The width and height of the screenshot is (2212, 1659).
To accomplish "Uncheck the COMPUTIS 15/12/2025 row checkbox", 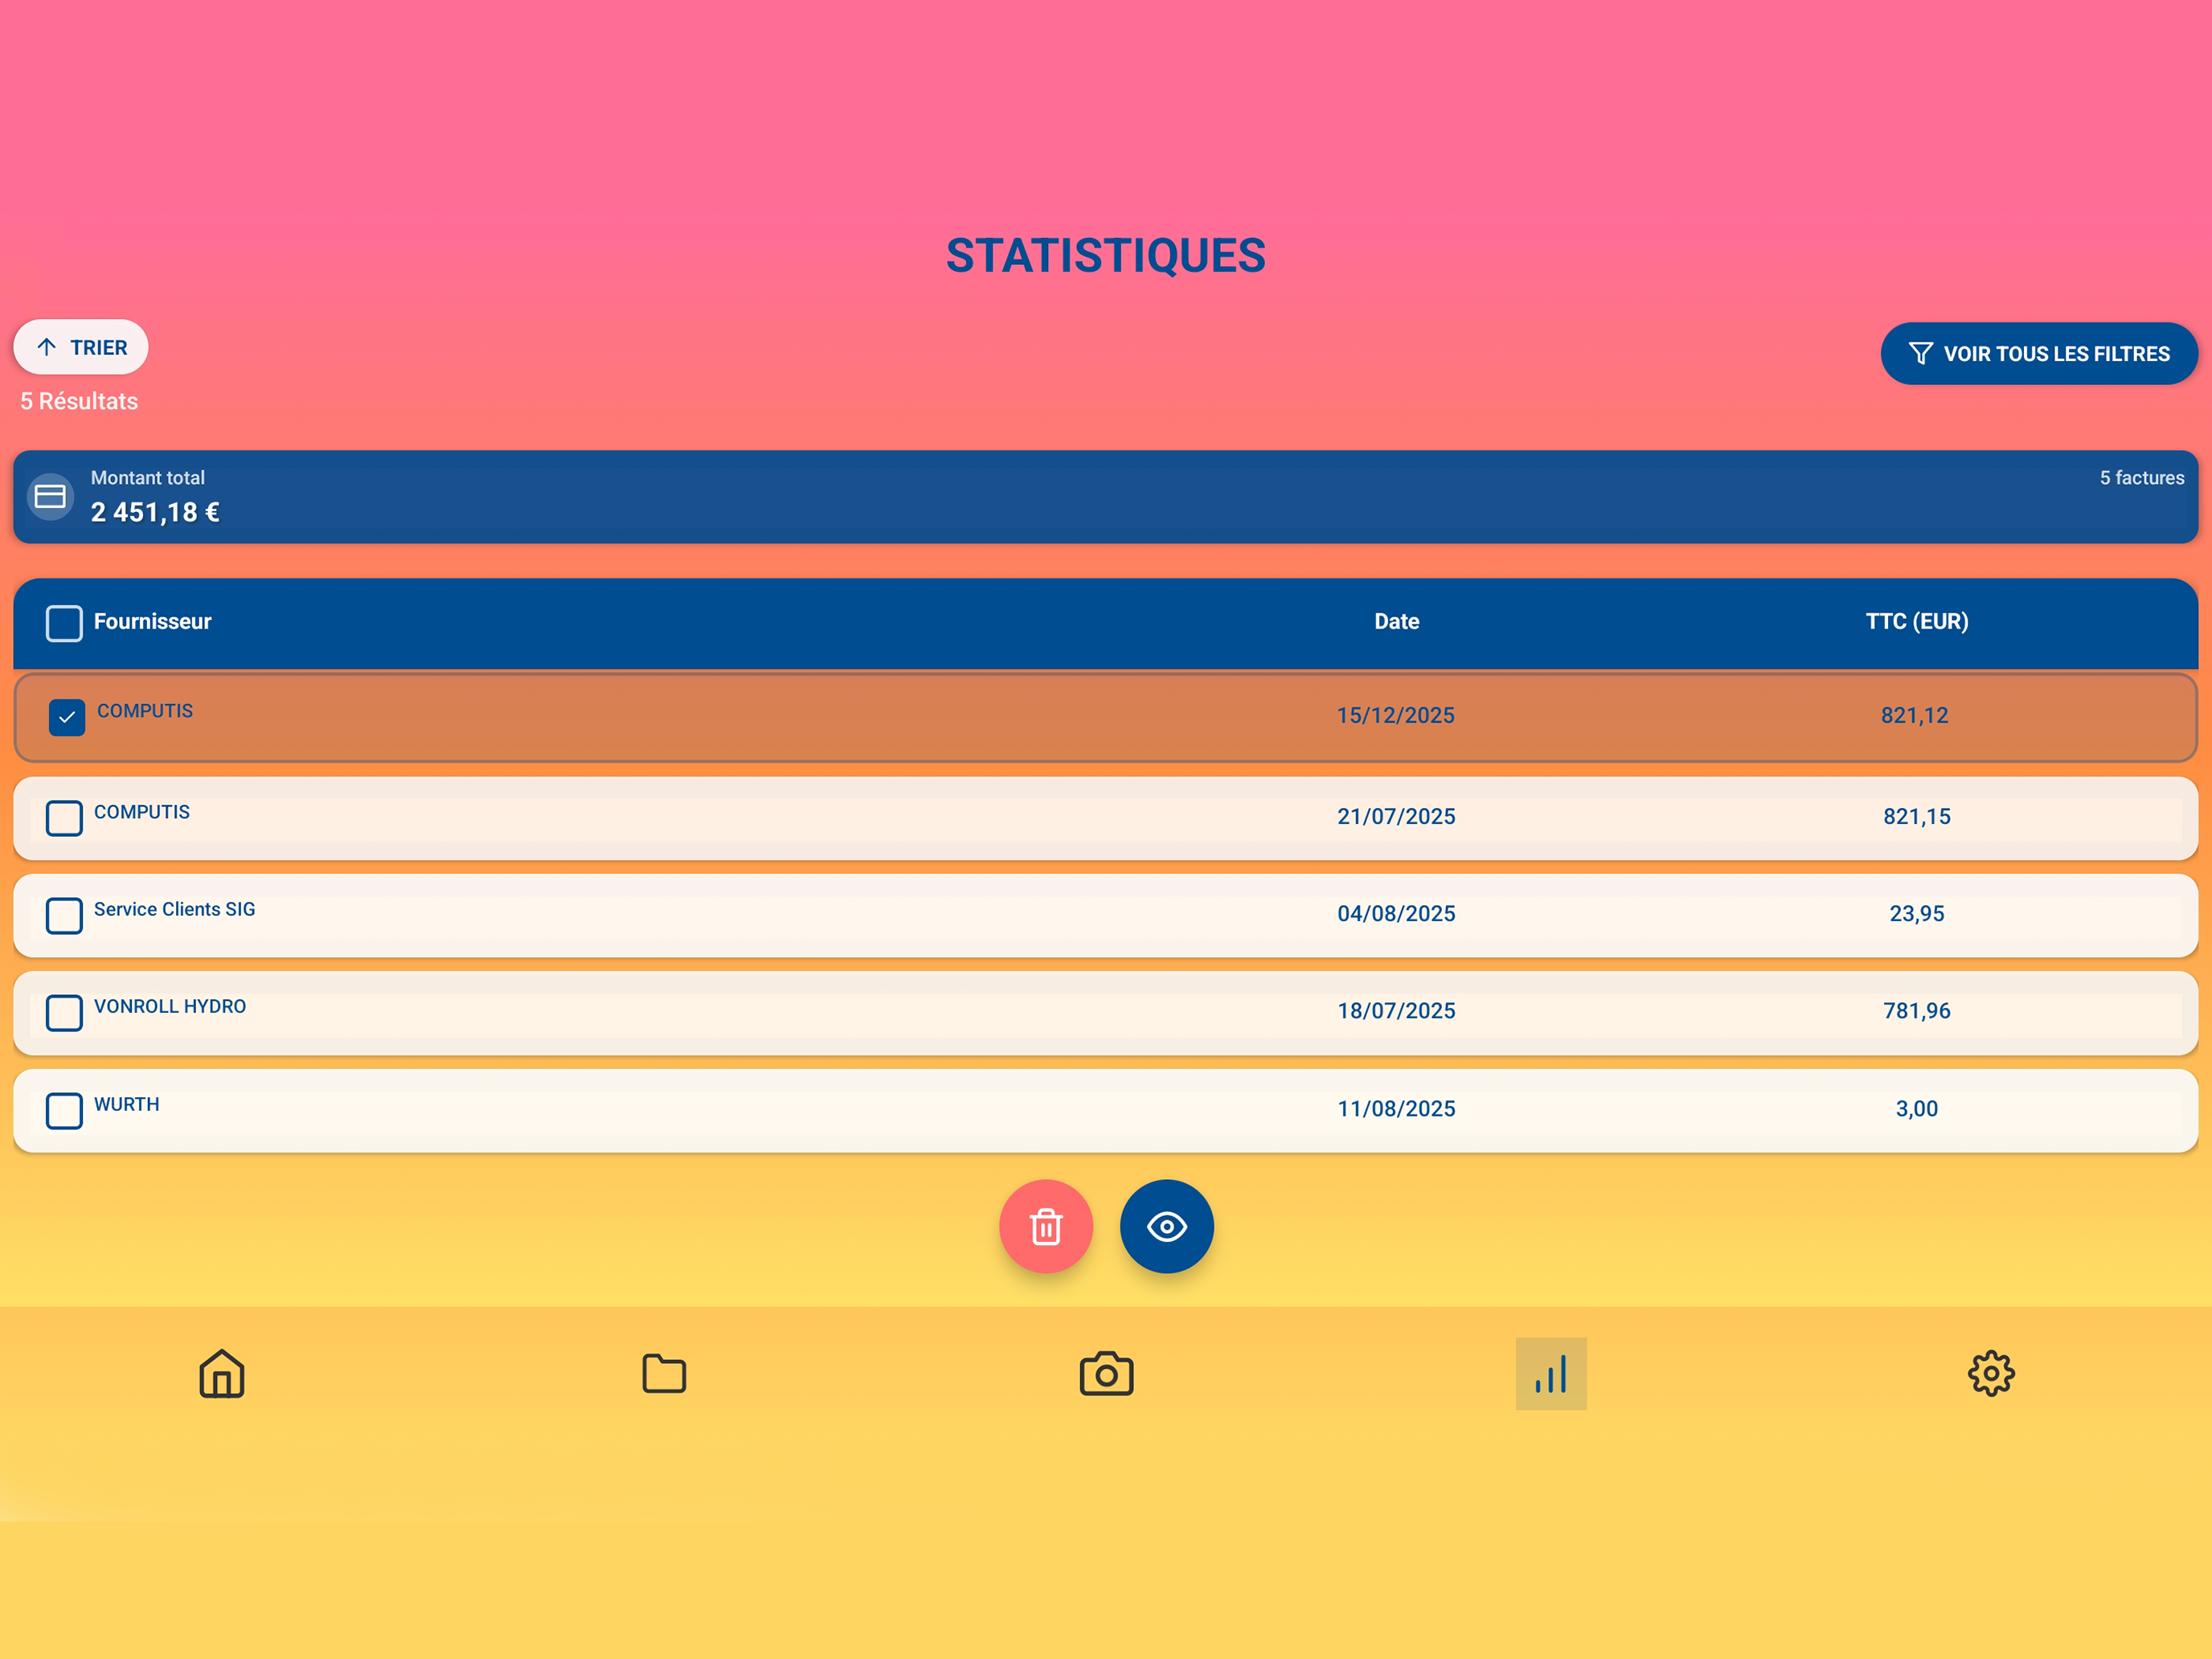I will point(67,717).
